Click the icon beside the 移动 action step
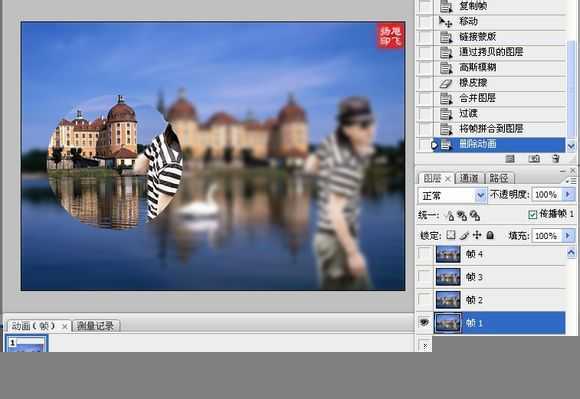Image resolution: width=580 pixels, height=399 pixels. point(445,21)
